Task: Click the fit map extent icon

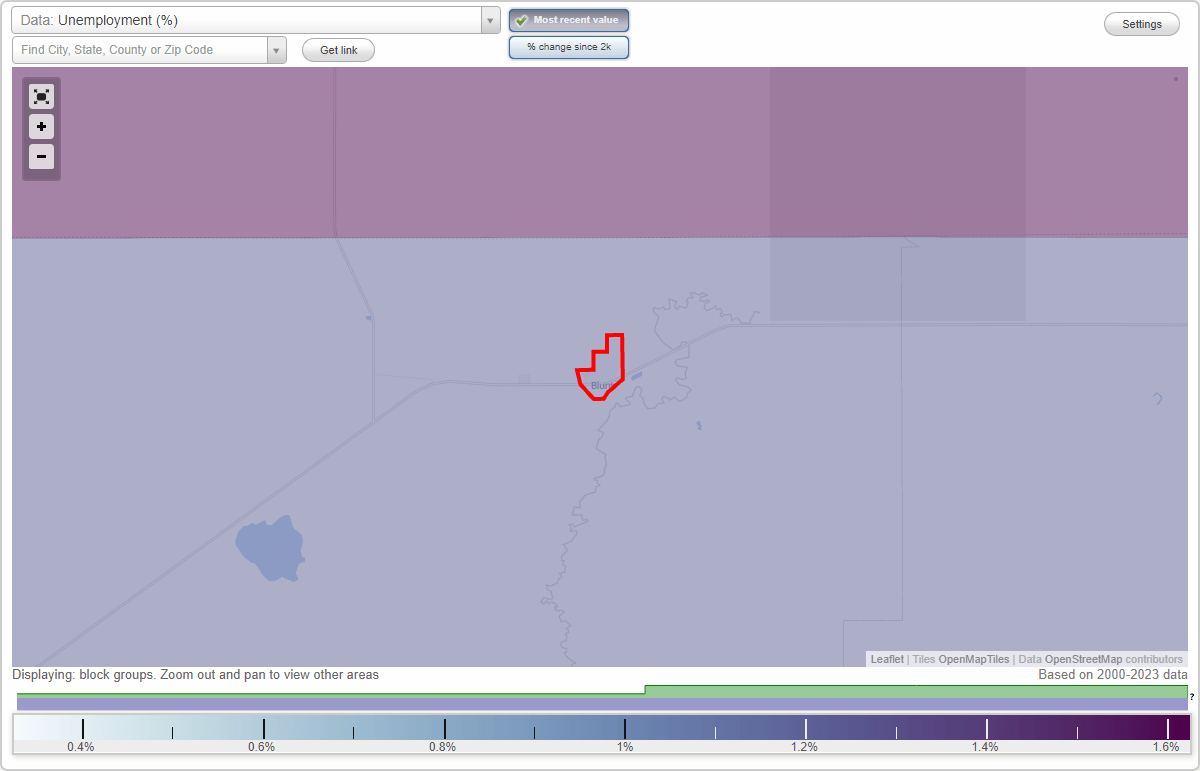Action: (x=41, y=96)
